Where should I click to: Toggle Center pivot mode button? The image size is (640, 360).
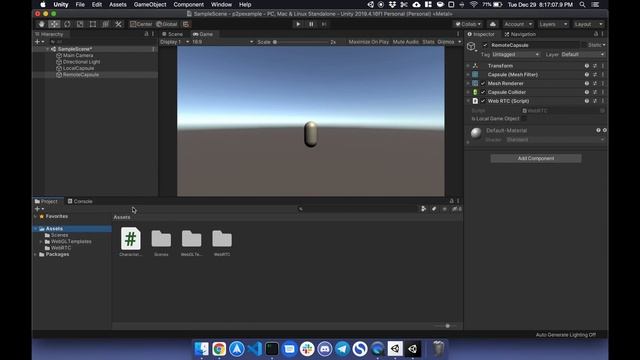(141, 24)
